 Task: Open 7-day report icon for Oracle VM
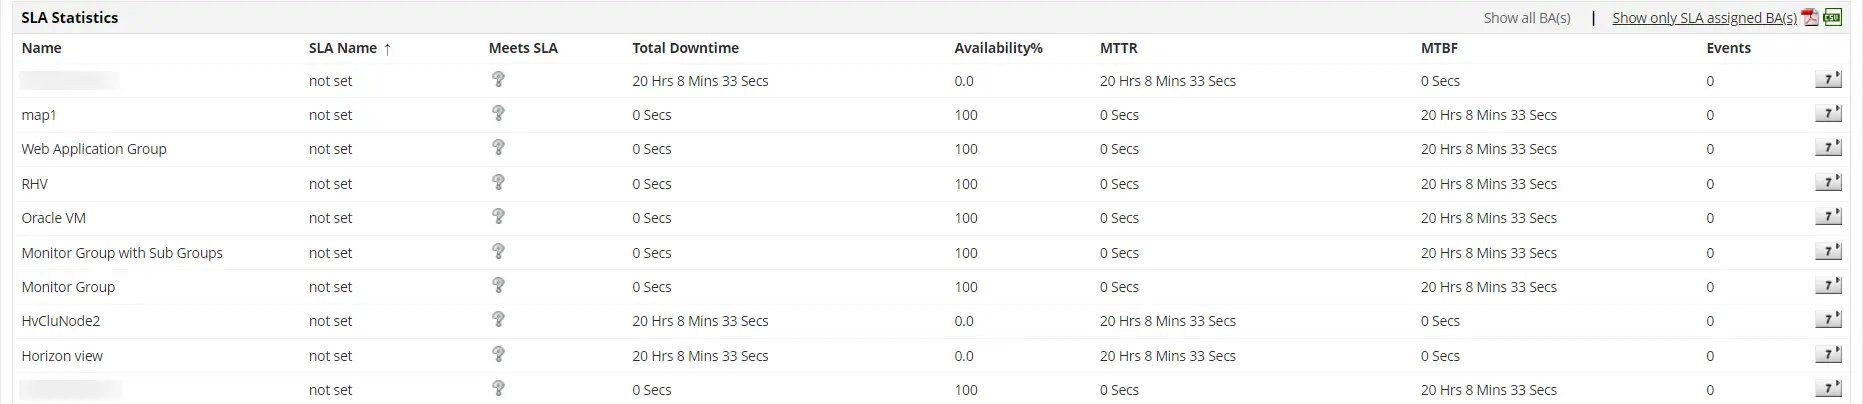(x=1828, y=217)
